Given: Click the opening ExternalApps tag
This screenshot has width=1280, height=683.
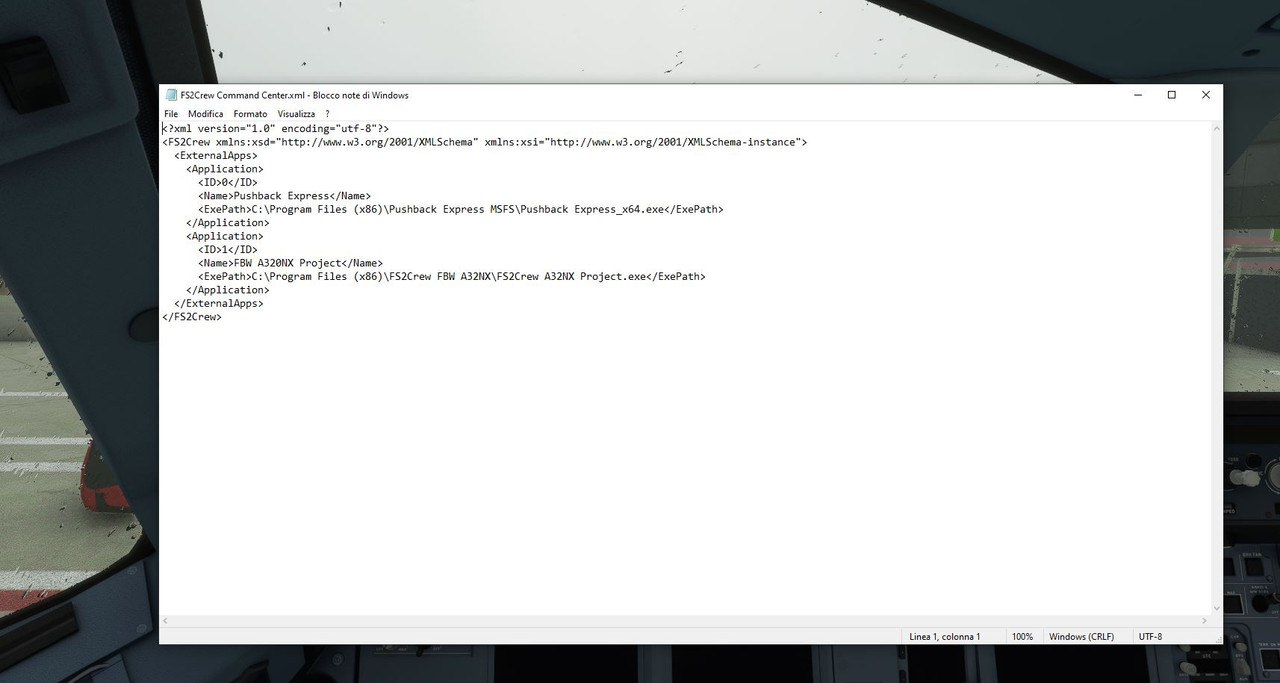Looking at the screenshot, I should click(x=215, y=156).
